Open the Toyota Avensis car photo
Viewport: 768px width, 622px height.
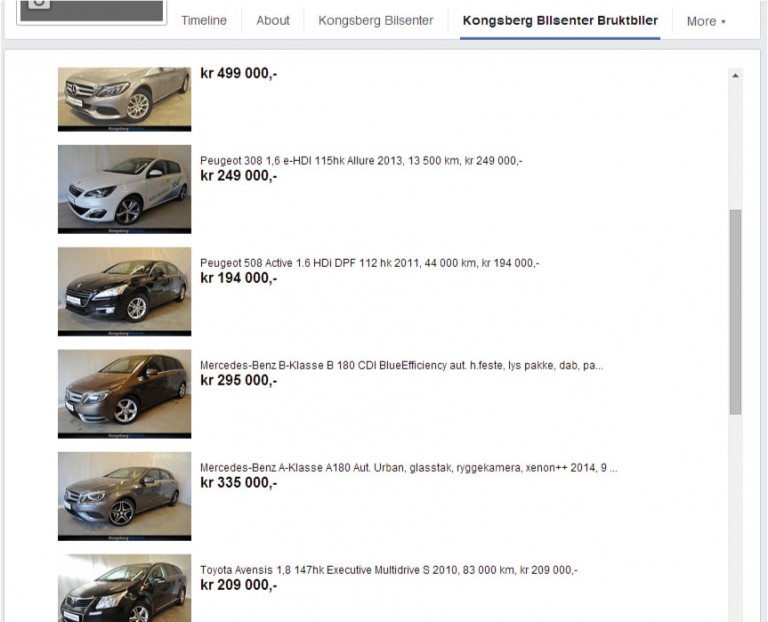point(124,588)
